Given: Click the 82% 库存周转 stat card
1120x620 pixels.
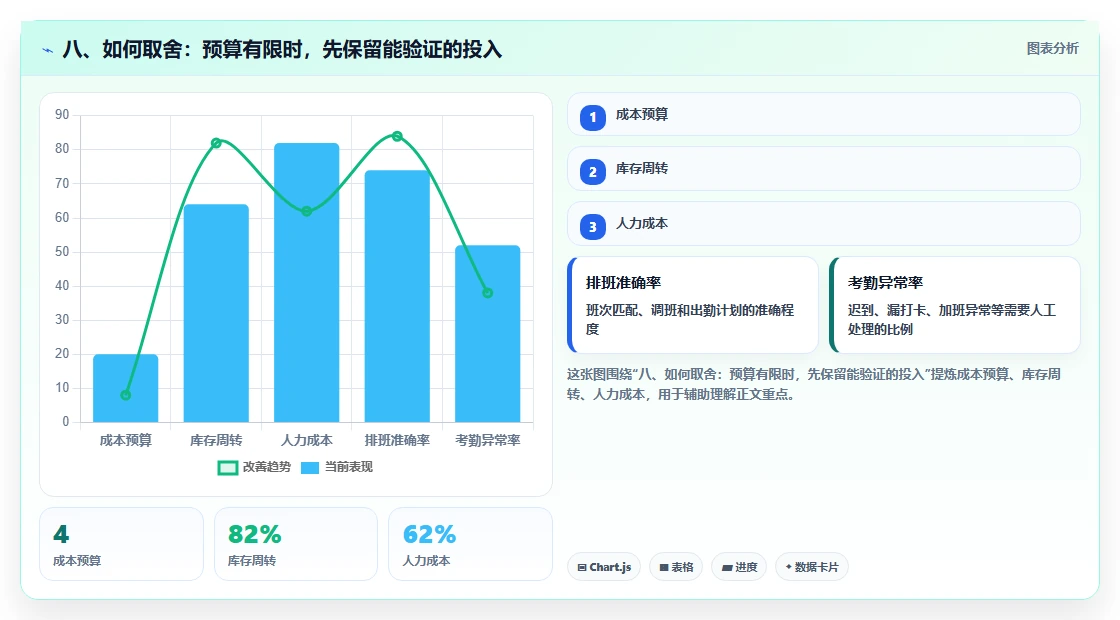Looking at the screenshot, I should point(296,544).
